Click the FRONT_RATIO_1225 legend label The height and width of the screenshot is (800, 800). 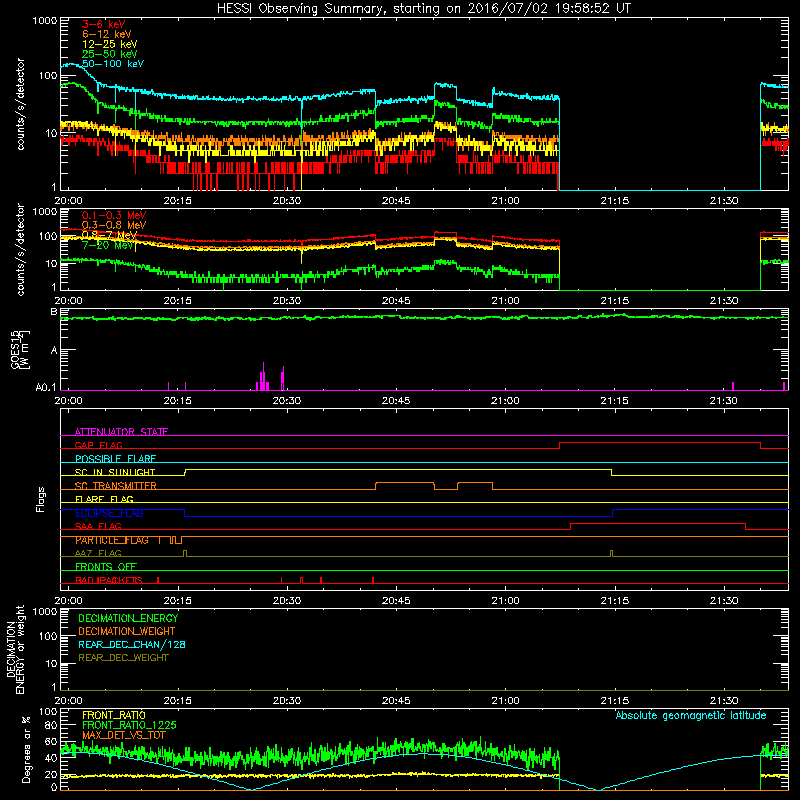pyautogui.click(x=129, y=725)
